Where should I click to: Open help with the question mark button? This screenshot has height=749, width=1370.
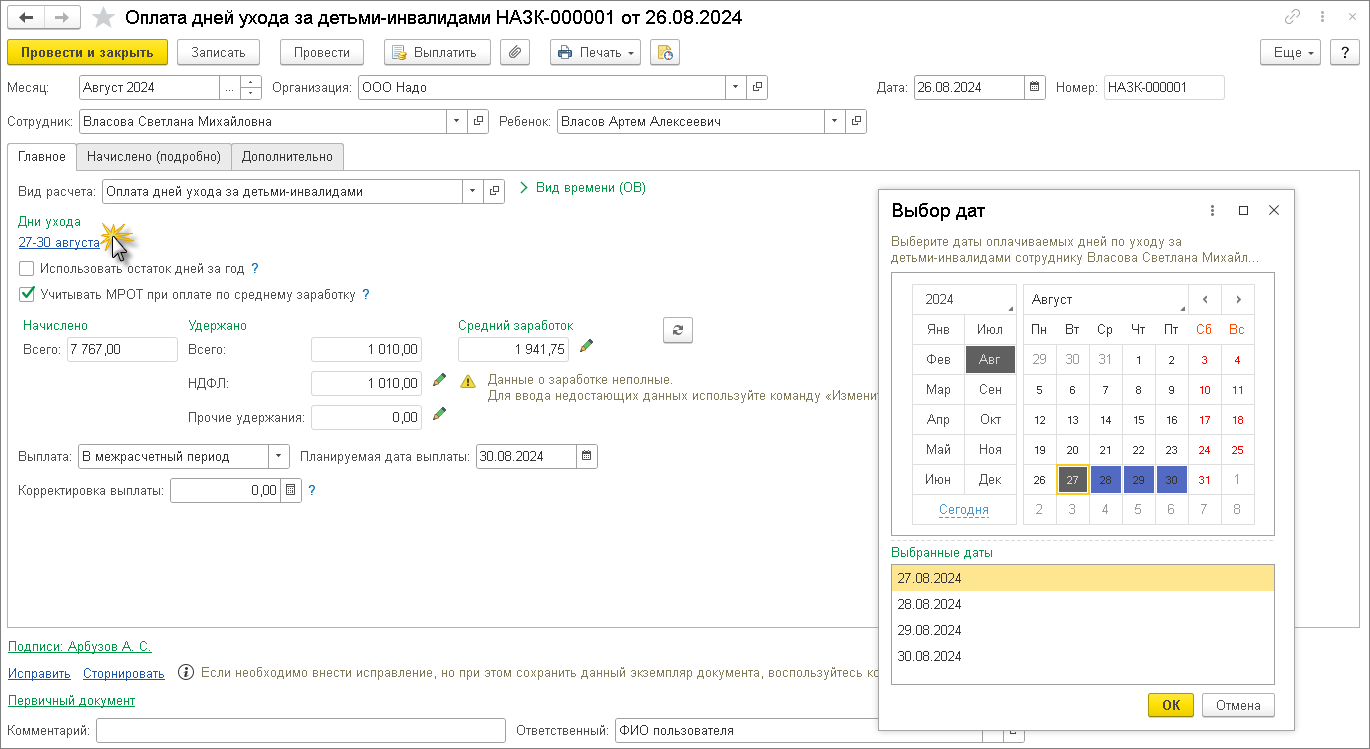click(x=1345, y=52)
